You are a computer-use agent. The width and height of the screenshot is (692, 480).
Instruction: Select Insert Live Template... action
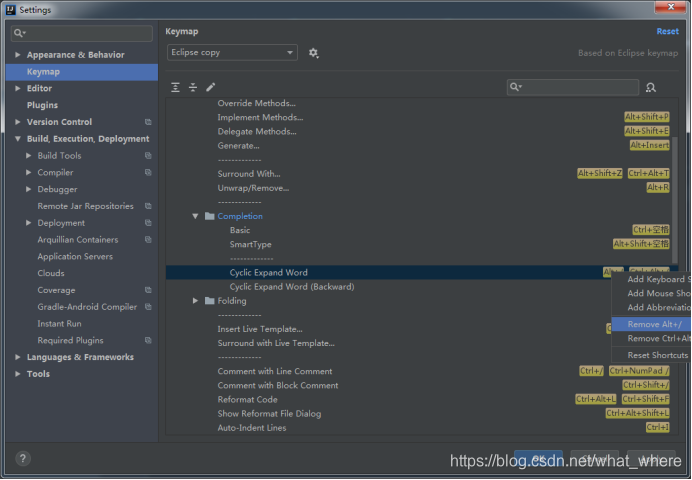point(260,329)
